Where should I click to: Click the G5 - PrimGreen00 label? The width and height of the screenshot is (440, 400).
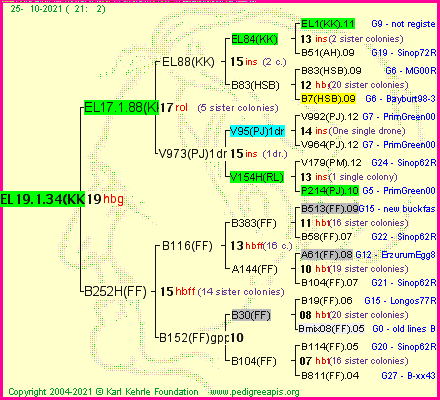coord(399,191)
